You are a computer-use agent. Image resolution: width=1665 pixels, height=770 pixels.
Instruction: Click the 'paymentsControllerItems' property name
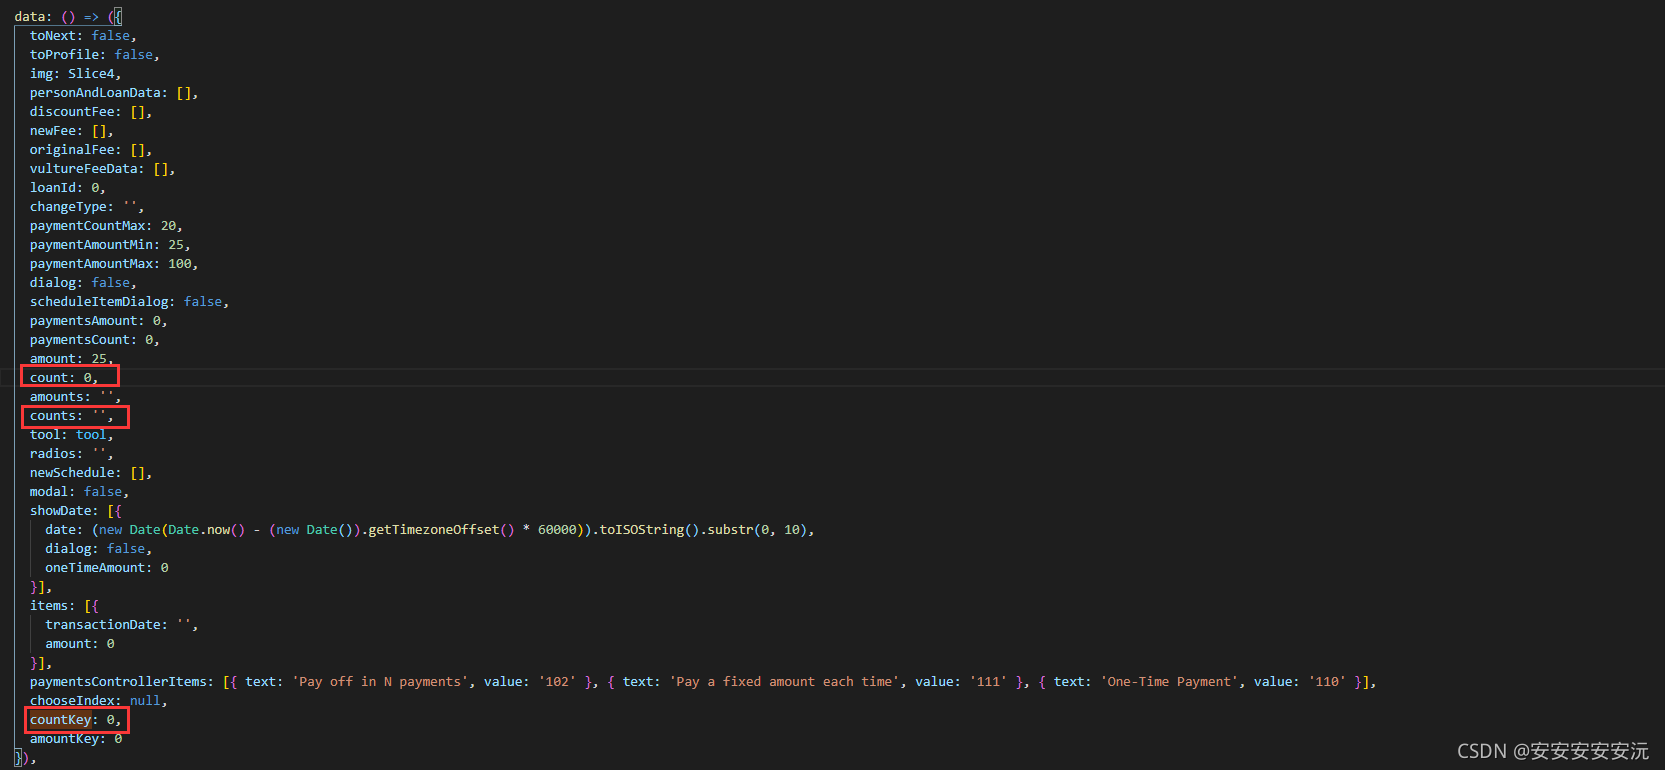[x=118, y=682]
